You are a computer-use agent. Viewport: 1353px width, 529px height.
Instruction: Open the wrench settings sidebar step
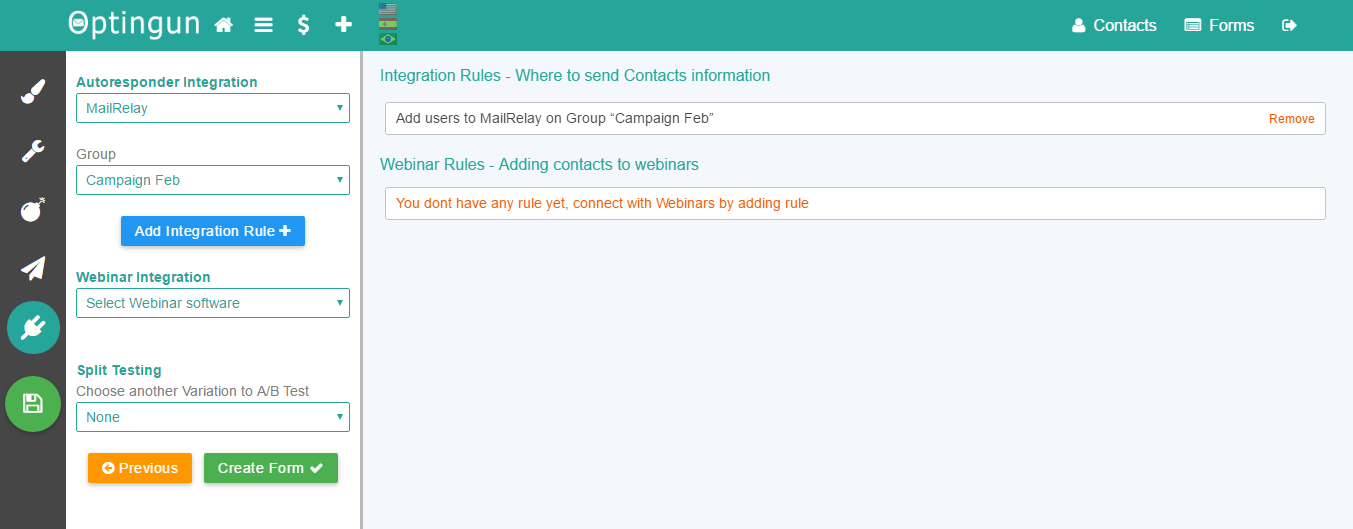pos(33,151)
